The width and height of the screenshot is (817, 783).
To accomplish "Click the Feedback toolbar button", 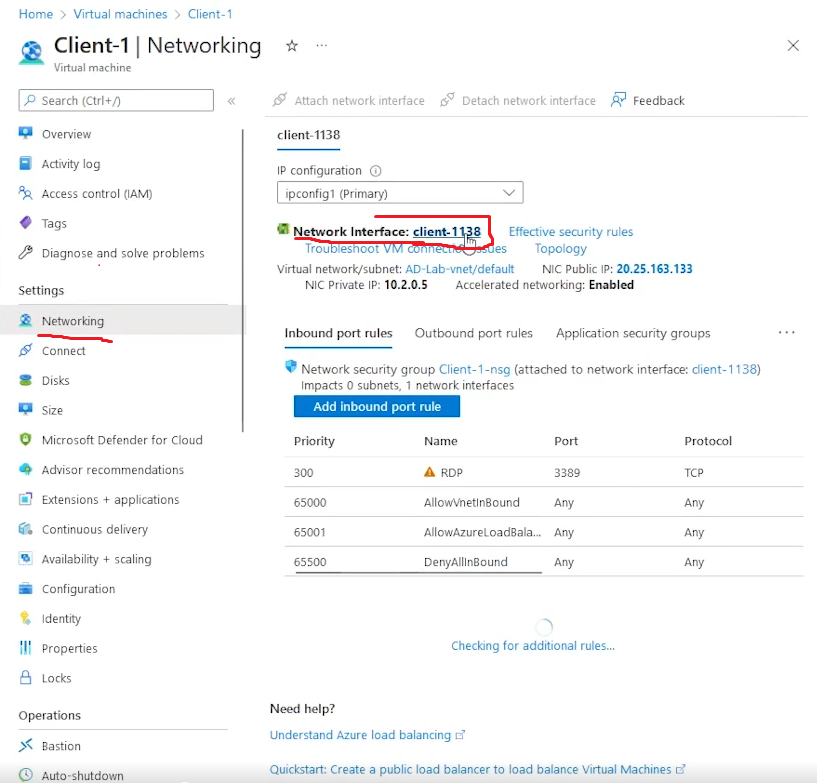I will (648, 101).
